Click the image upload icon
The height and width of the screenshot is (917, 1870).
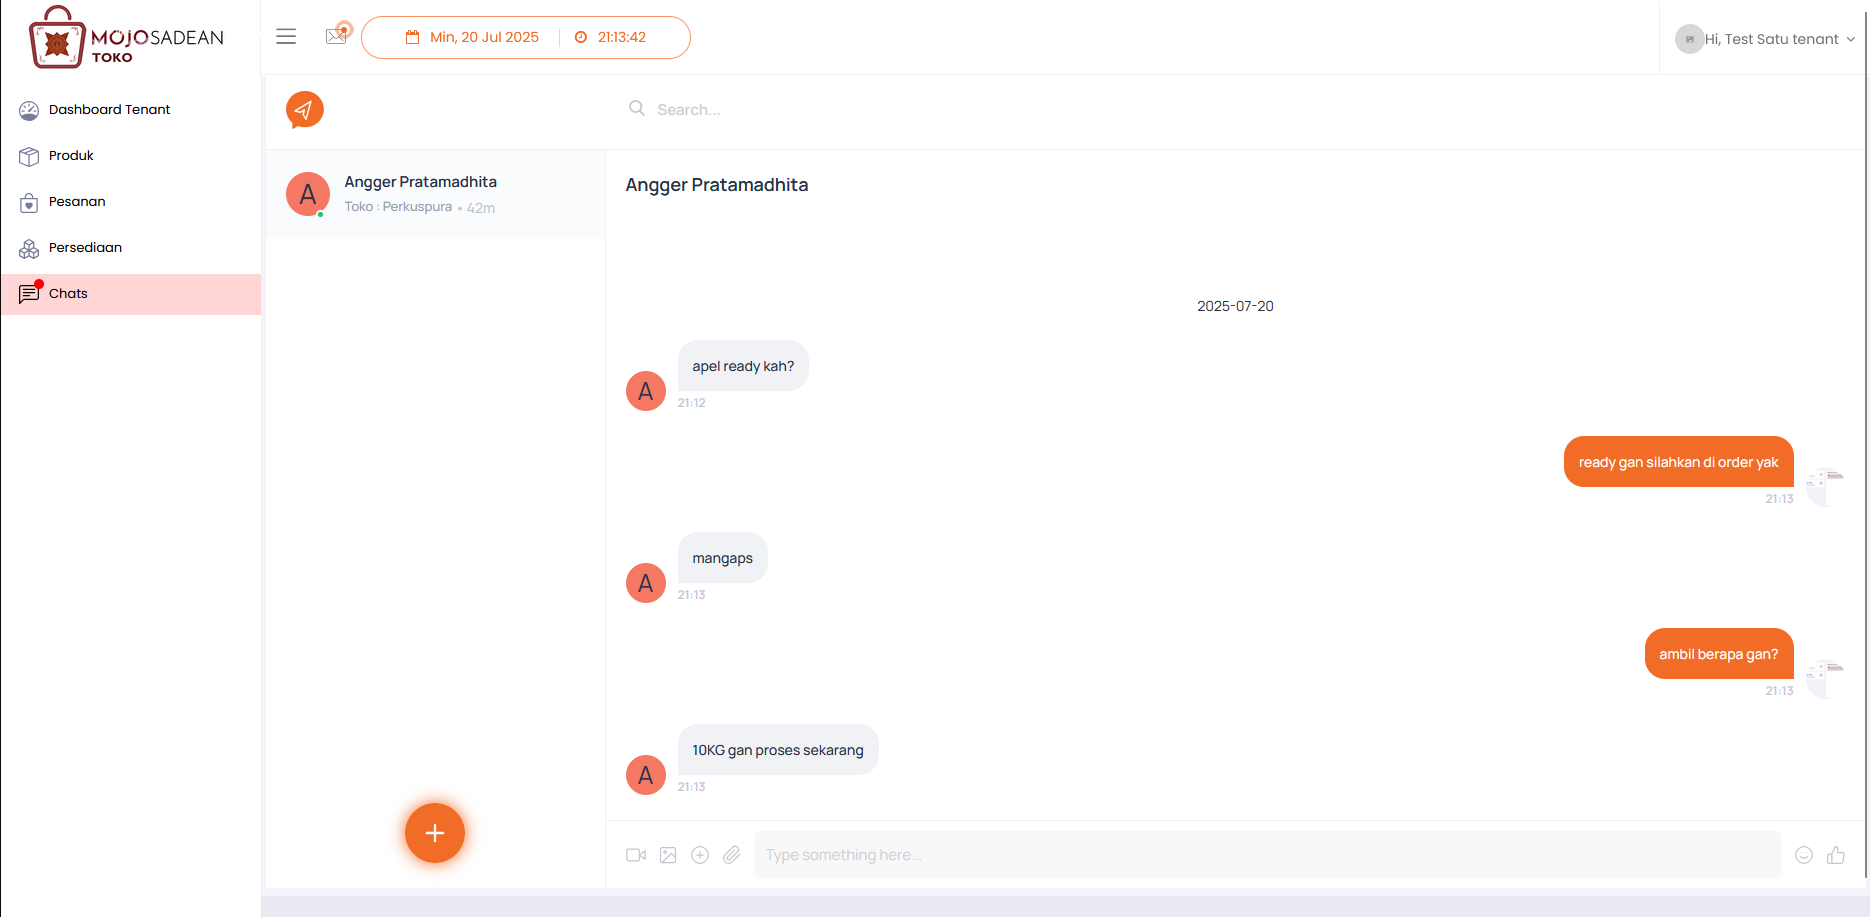(668, 855)
